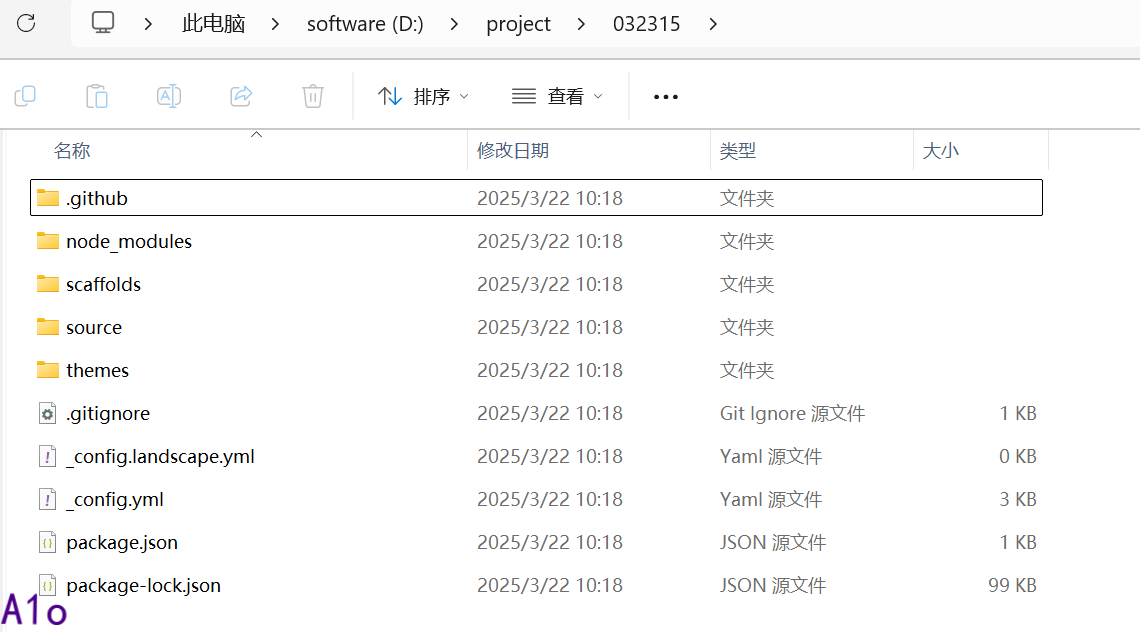Click the share icon in toolbar

click(241, 96)
